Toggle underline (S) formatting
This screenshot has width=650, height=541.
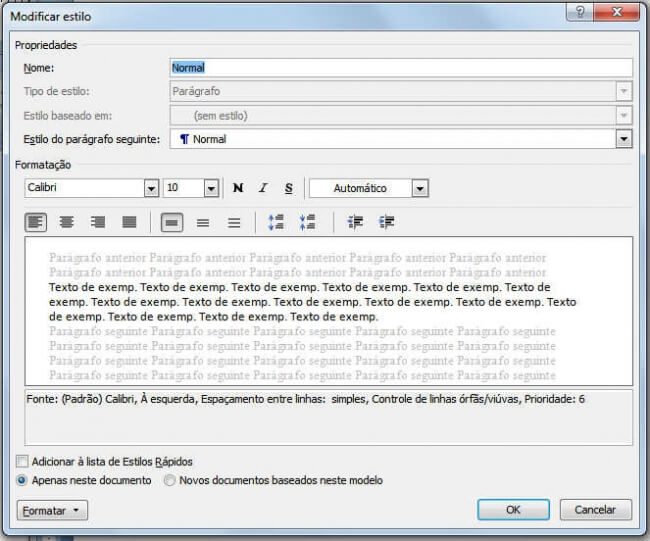[x=289, y=188]
